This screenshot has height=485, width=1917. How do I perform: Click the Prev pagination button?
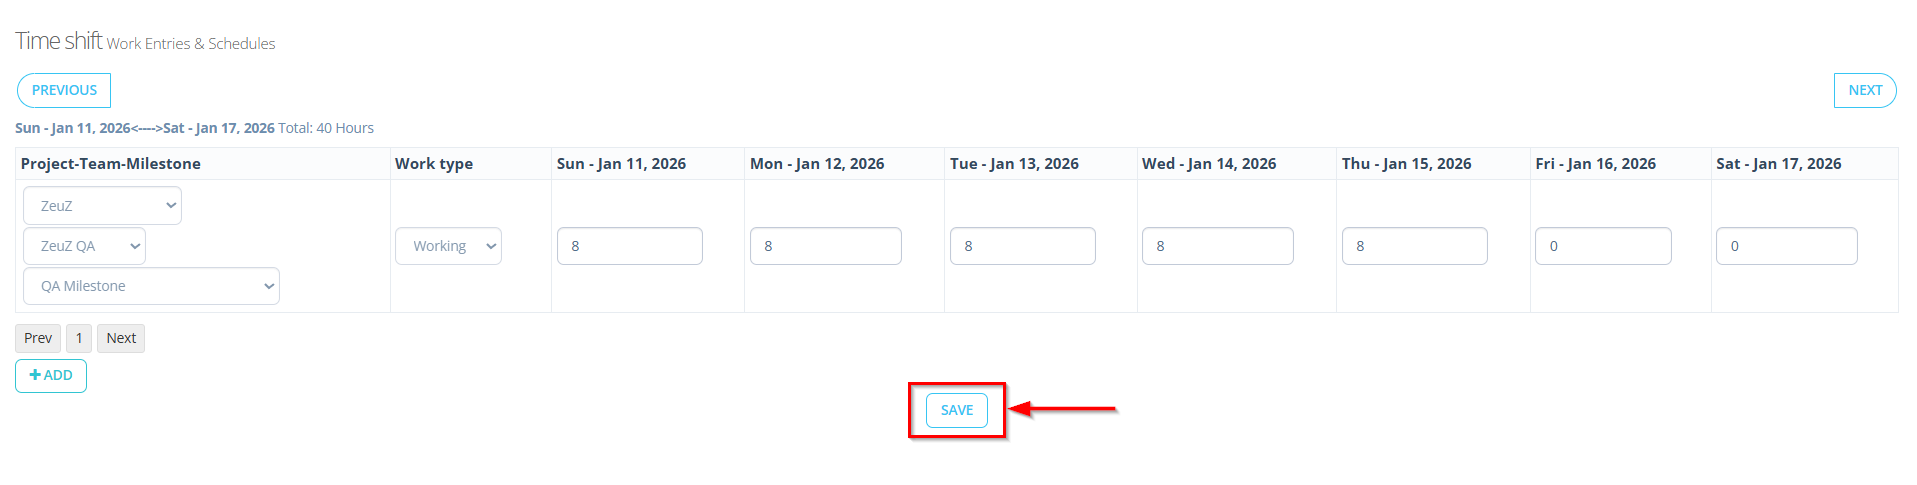[x=38, y=338]
